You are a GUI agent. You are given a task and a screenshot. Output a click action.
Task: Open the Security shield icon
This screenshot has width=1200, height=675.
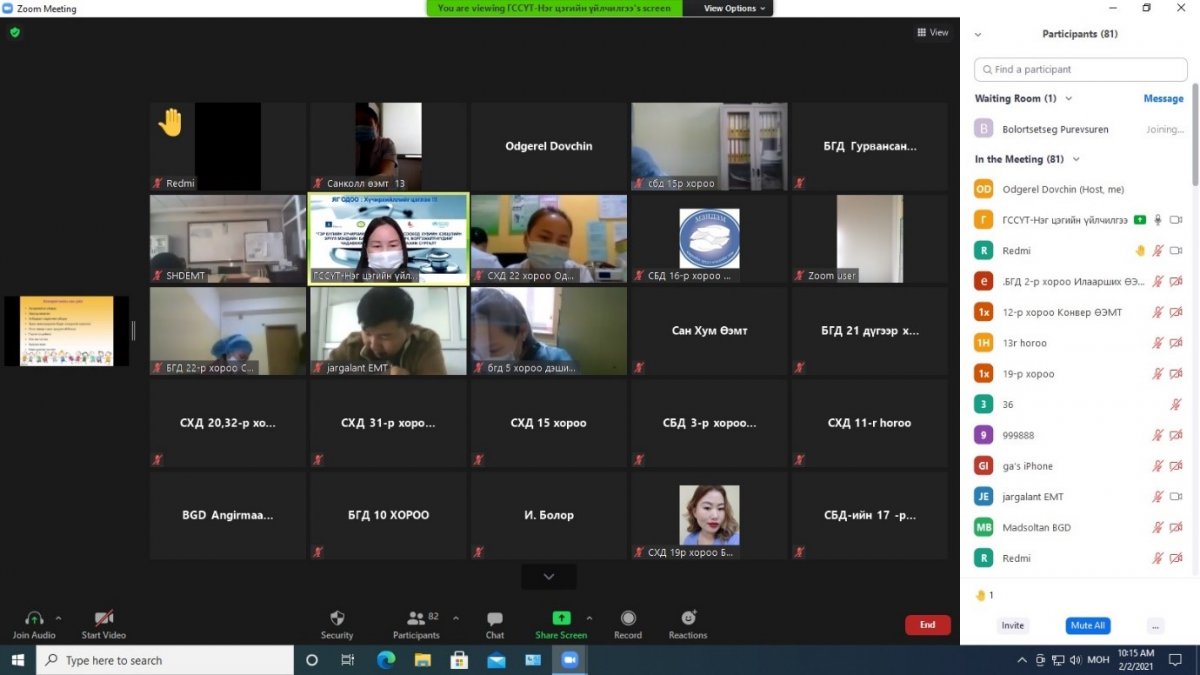pos(337,619)
